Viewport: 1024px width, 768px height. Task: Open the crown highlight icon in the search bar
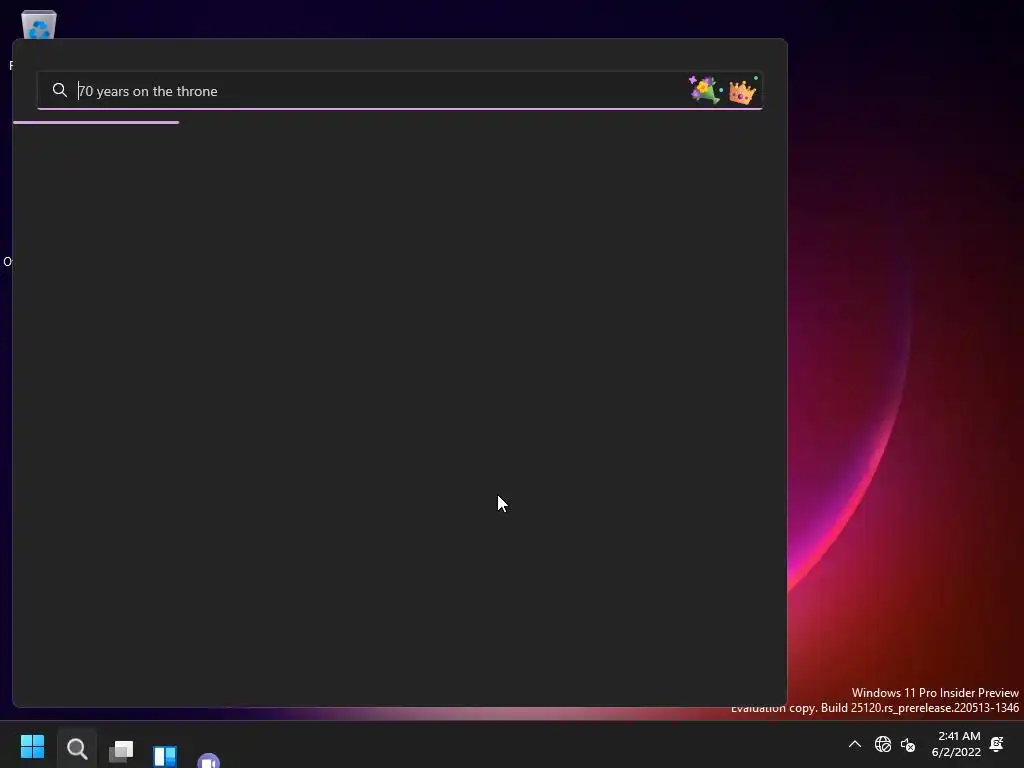743,91
